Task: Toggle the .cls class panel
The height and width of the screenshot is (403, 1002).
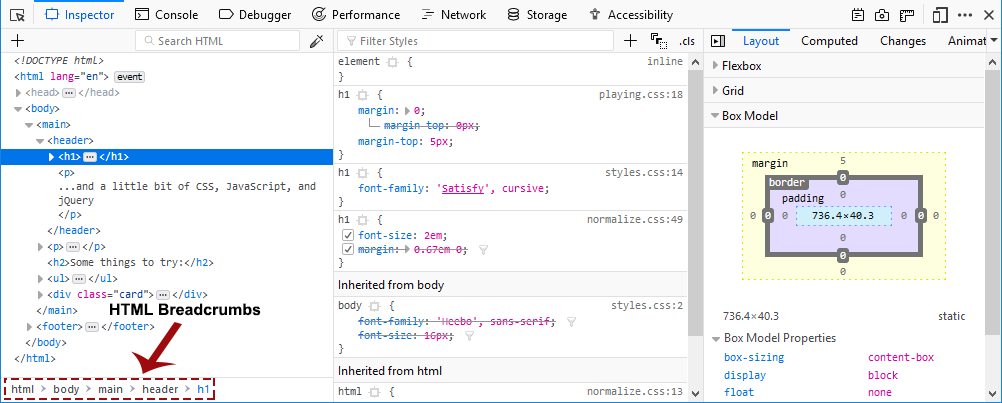Action: tap(686, 41)
